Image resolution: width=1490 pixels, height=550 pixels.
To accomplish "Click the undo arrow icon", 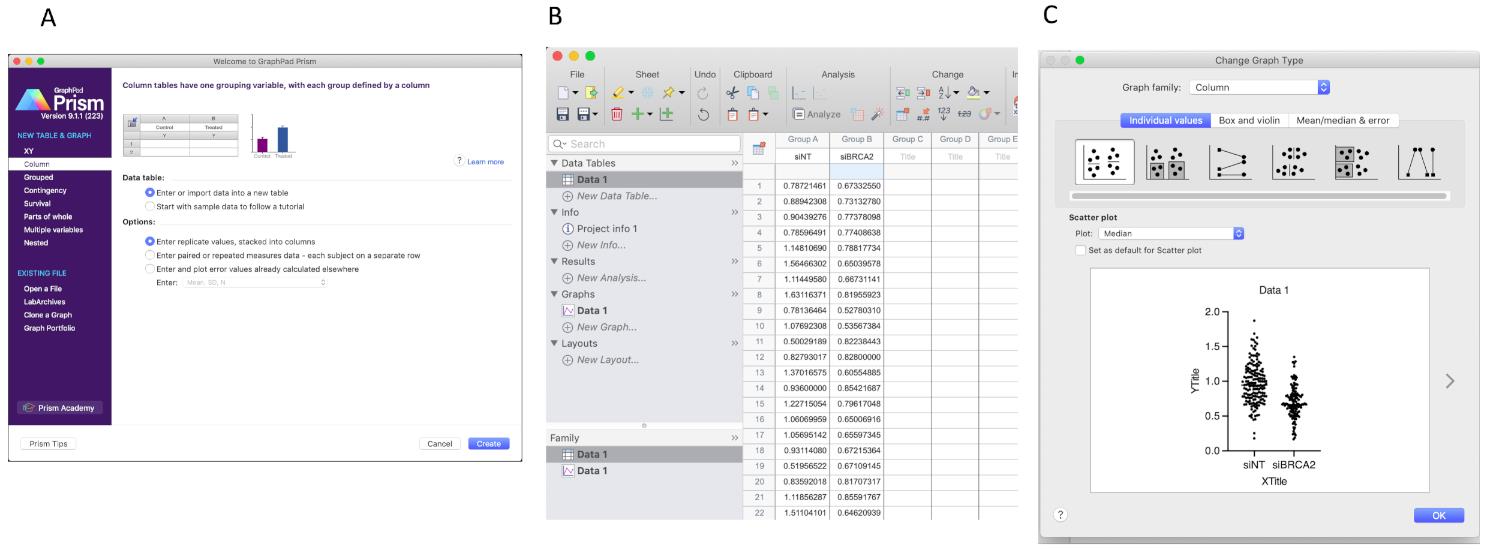I will (x=703, y=114).
